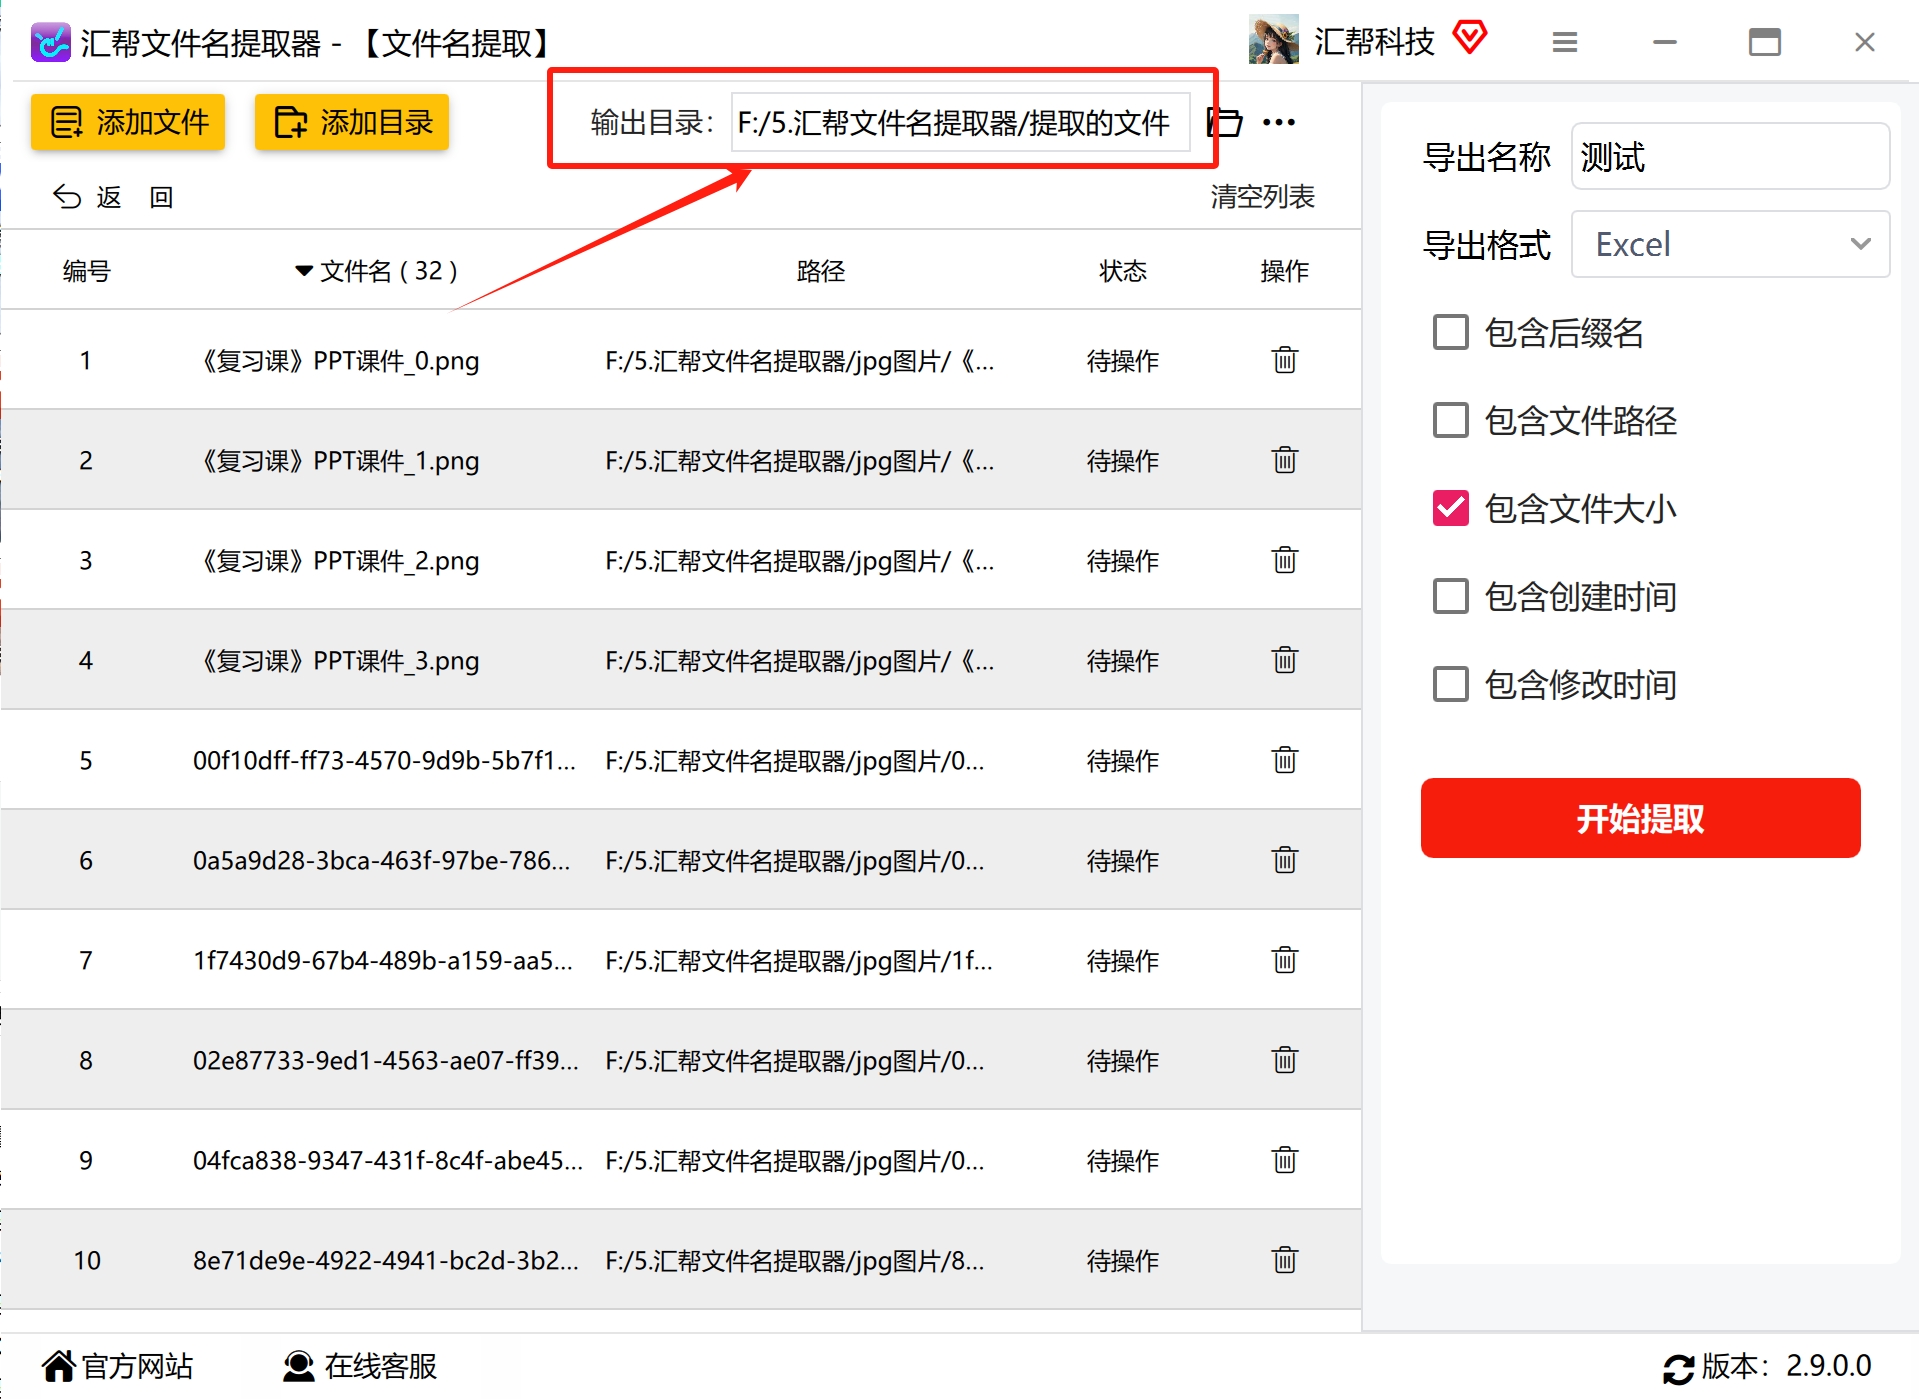Open output directory folder browse icon
This screenshot has height=1399, width=1919.
(x=1224, y=122)
